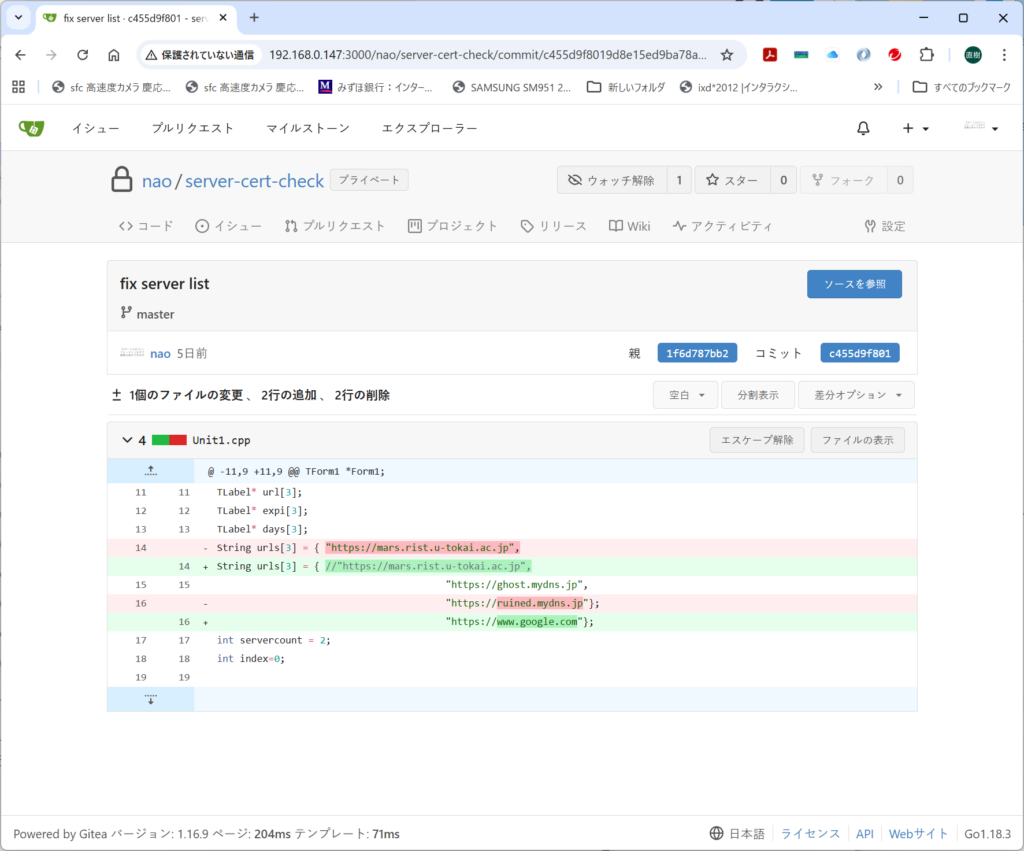Open the notifications bell icon
The height and width of the screenshot is (851, 1024).
(x=863, y=128)
